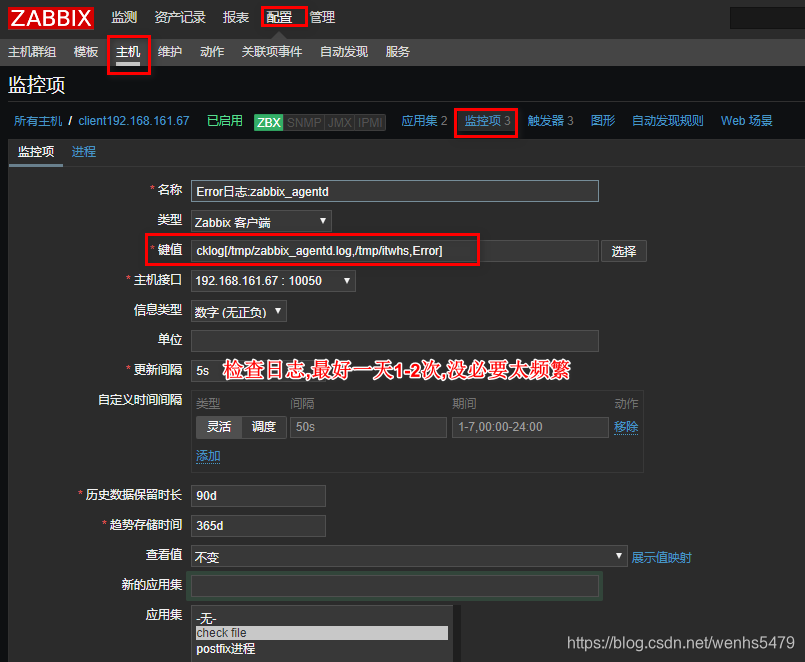Expand the 类型 Zabbix 客户端 dropdown
Viewport: 805px width, 662px height.
pyautogui.click(x=261, y=221)
